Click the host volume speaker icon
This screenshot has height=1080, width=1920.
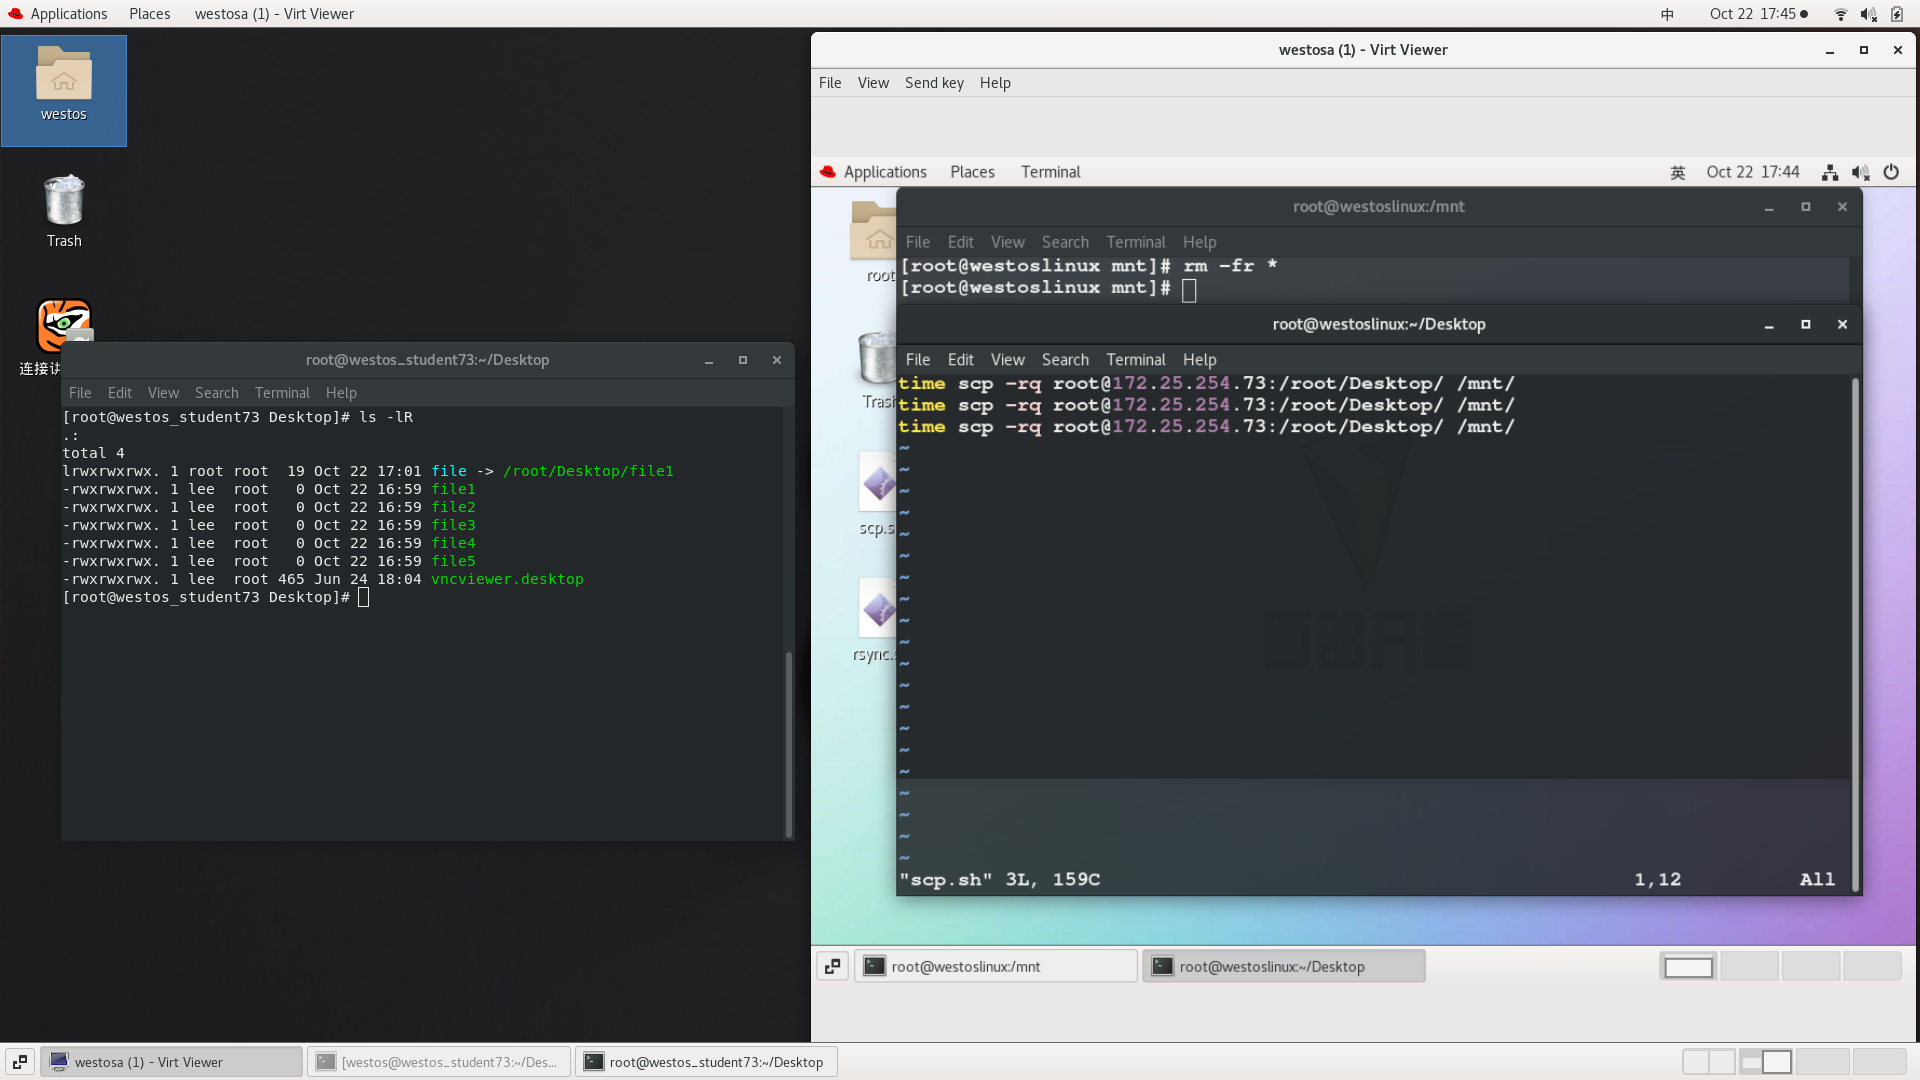tap(1867, 14)
